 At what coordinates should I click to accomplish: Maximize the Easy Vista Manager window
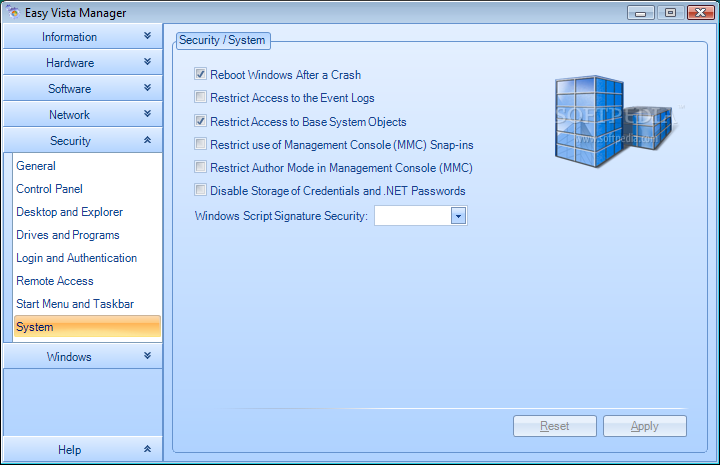pyautogui.click(x=671, y=12)
